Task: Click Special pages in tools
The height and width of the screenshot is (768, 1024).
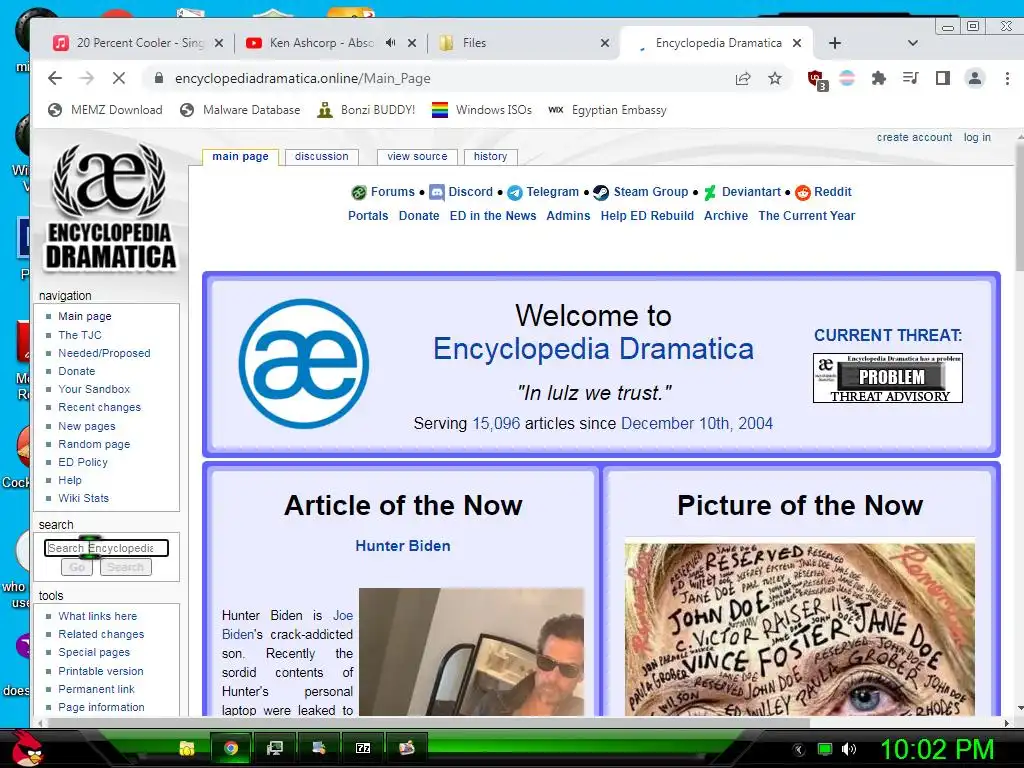Action: [x=94, y=652]
